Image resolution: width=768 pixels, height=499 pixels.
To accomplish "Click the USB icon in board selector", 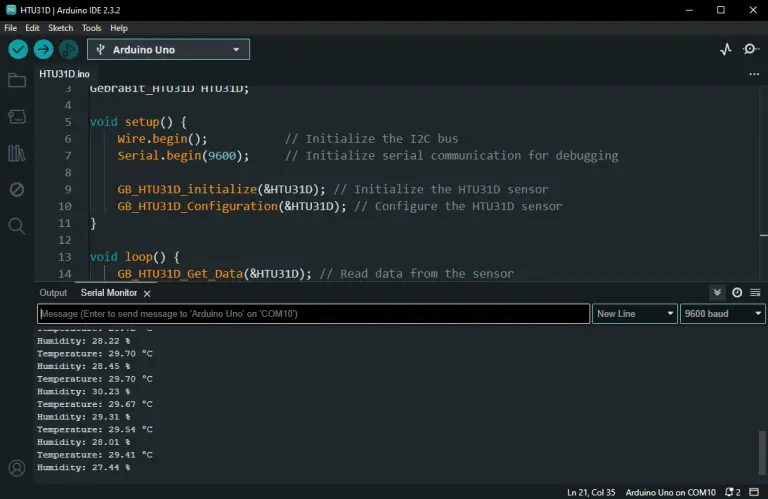I will coord(100,49).
